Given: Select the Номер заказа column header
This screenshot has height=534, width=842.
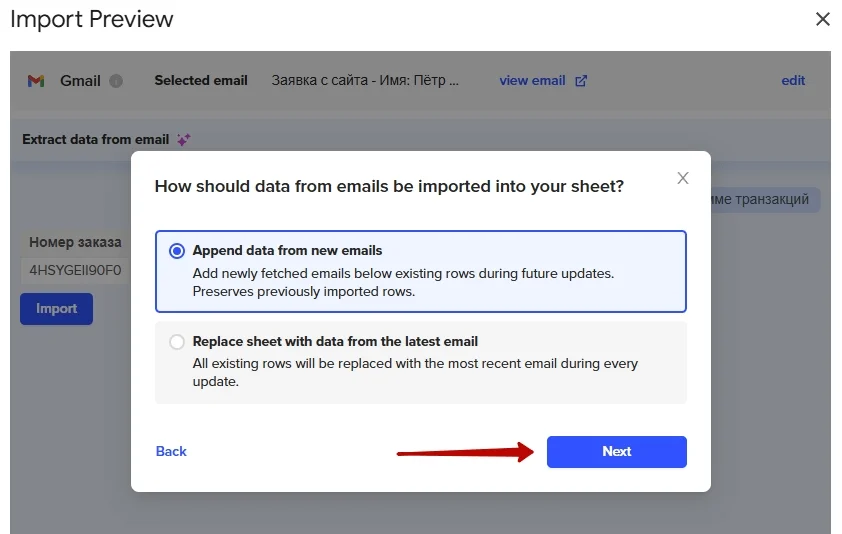Looking at the screenshot, I should coord(75,242).
